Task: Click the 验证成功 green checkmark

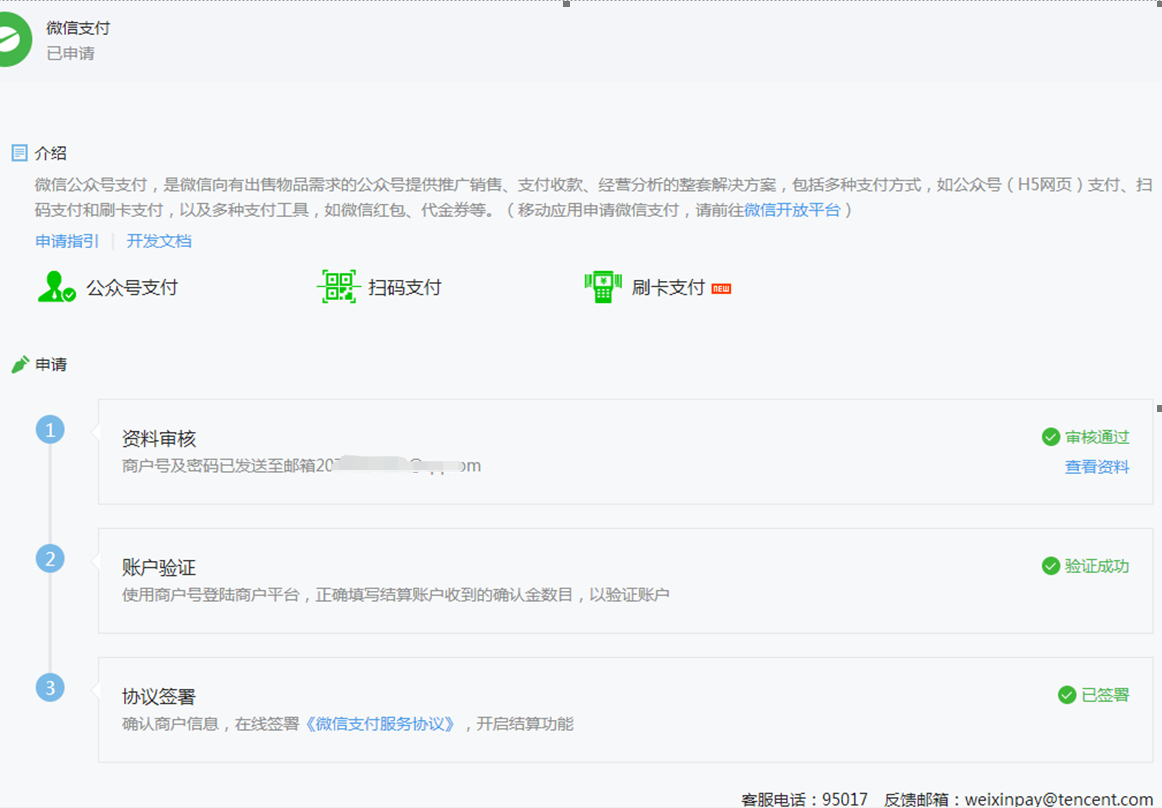Action: coord(1050,565)
